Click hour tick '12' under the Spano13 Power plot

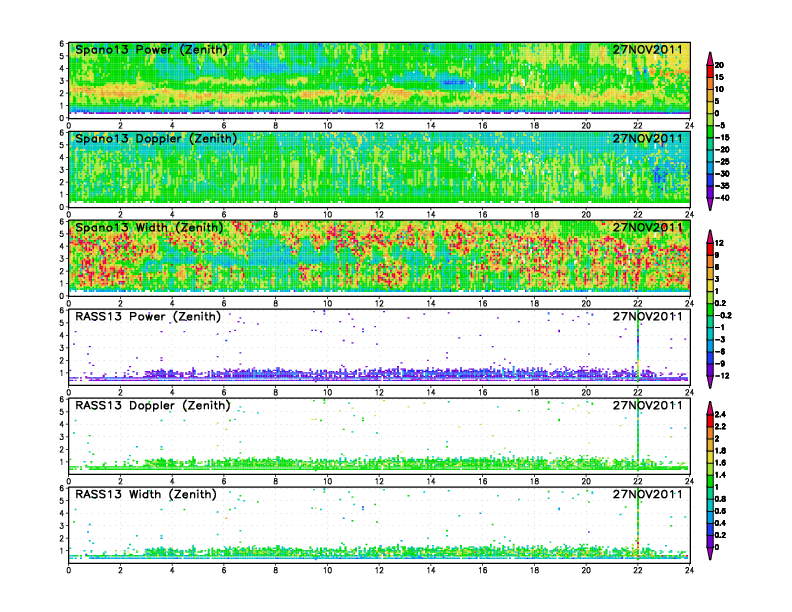click(379, 126)
